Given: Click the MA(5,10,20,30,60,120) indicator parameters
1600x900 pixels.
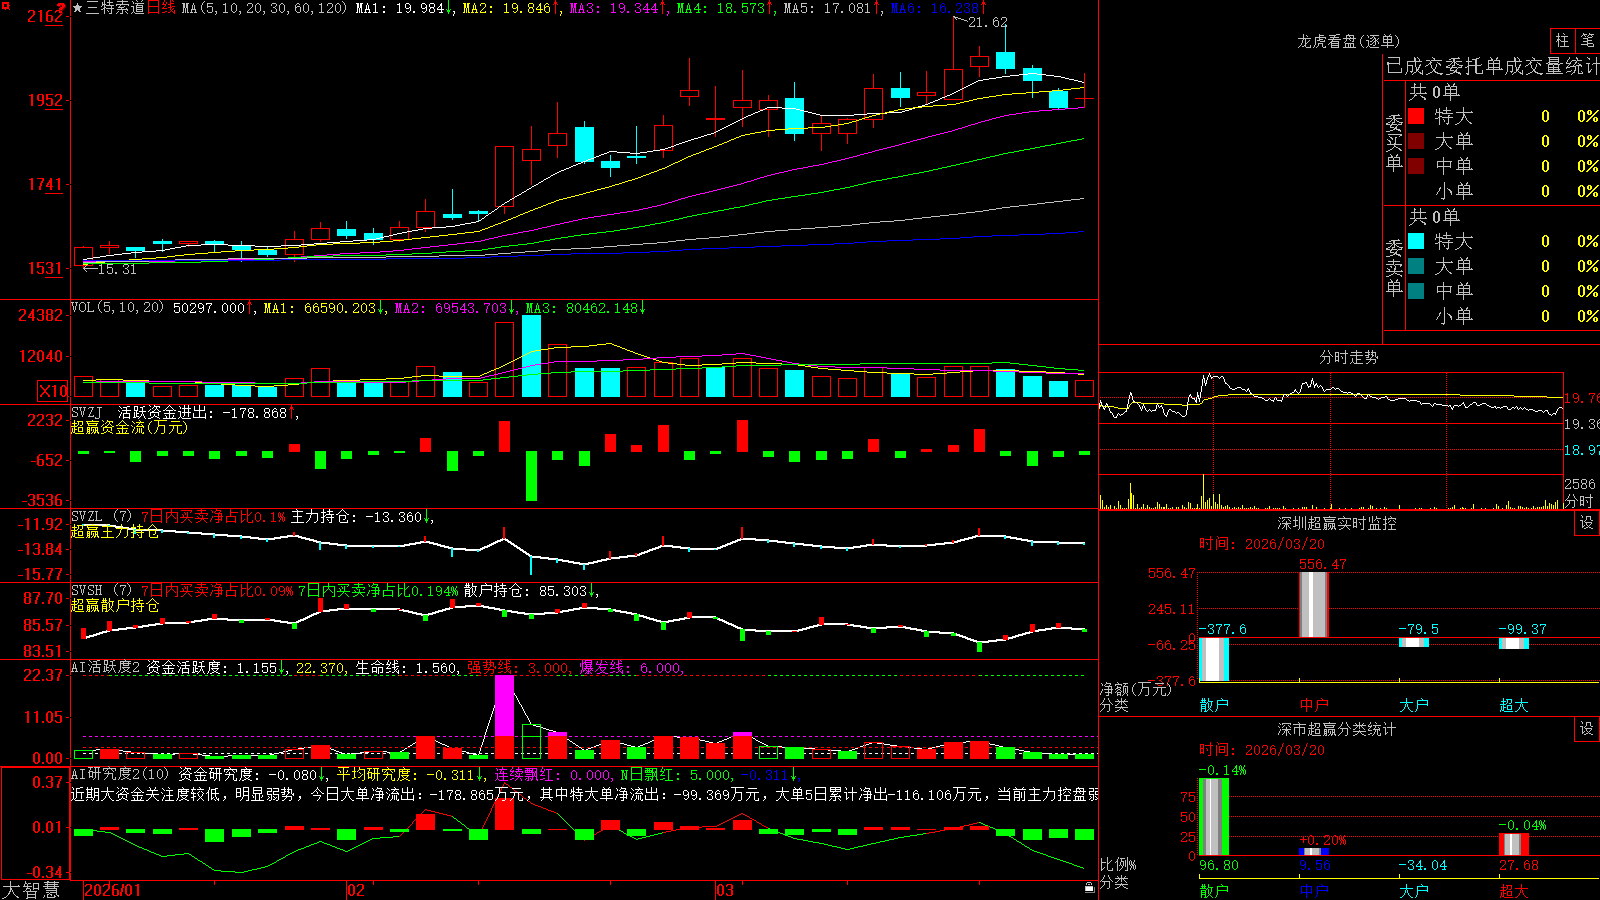Looking at the screenshot, I should (x=264, y=8).
